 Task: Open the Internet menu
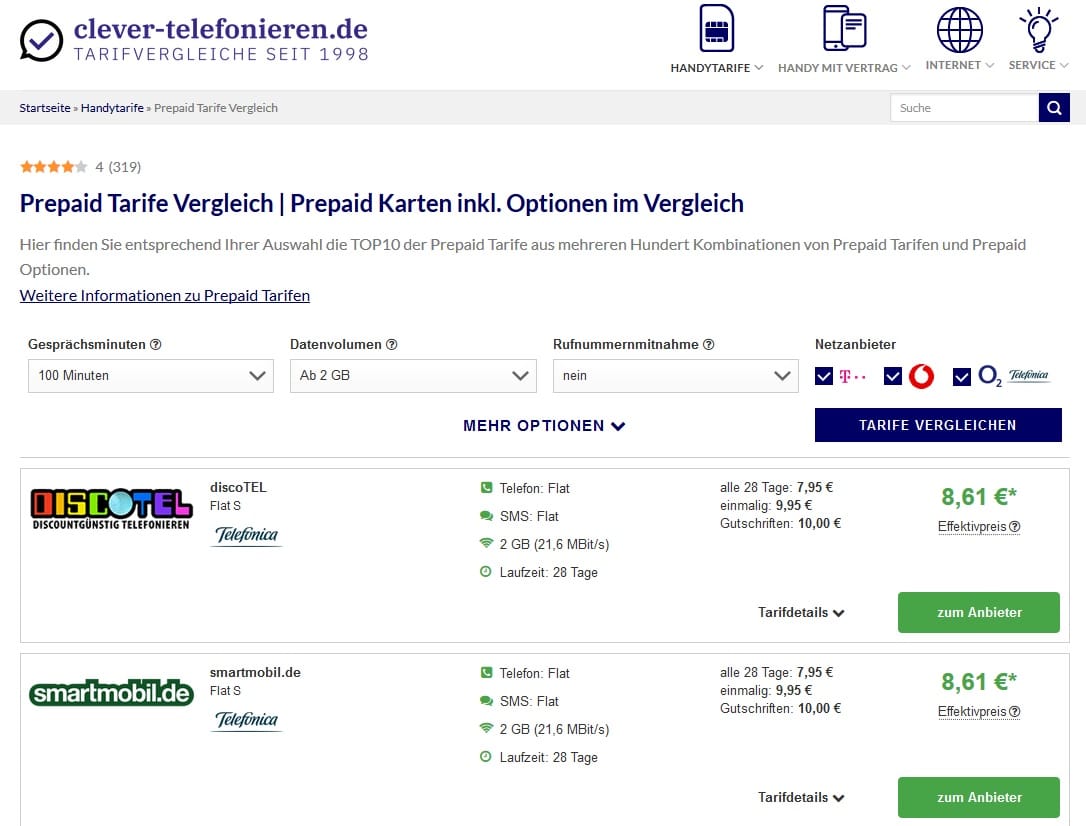(x=960, y=65)
